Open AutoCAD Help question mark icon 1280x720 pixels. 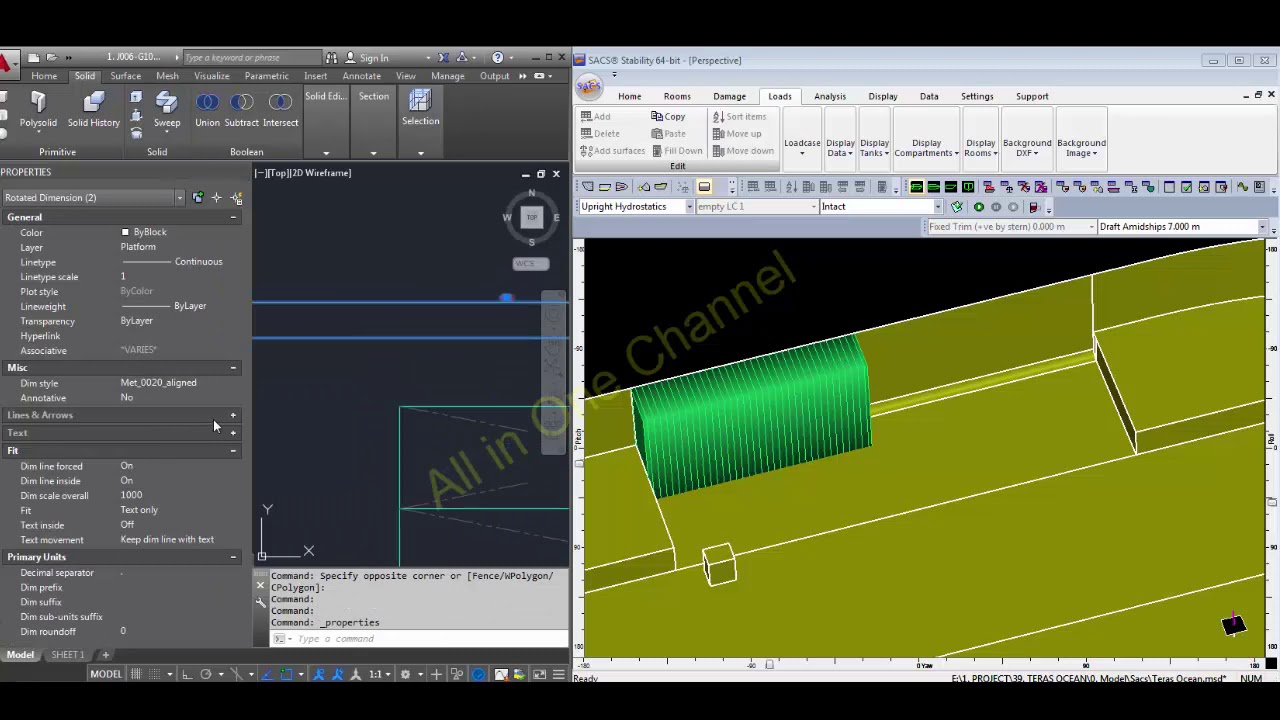498,57
